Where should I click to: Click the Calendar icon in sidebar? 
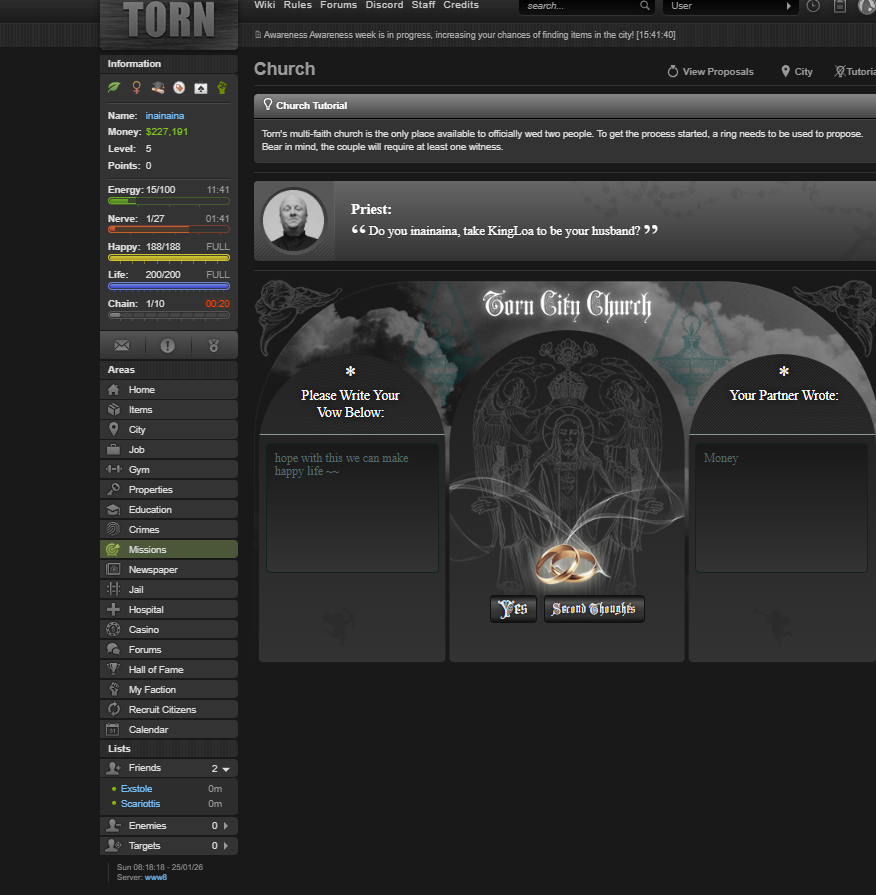point(113,729)
